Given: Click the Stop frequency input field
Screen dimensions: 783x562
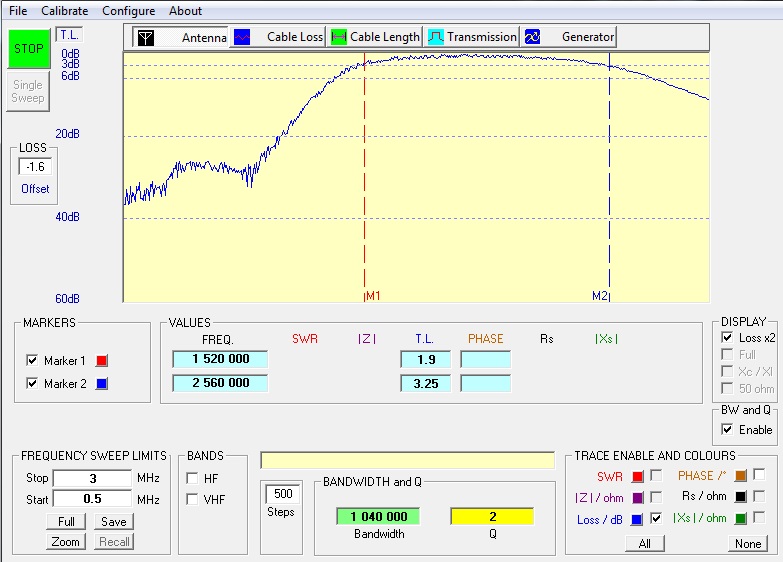Looking at the screenshot, I should tap(91, 478).
